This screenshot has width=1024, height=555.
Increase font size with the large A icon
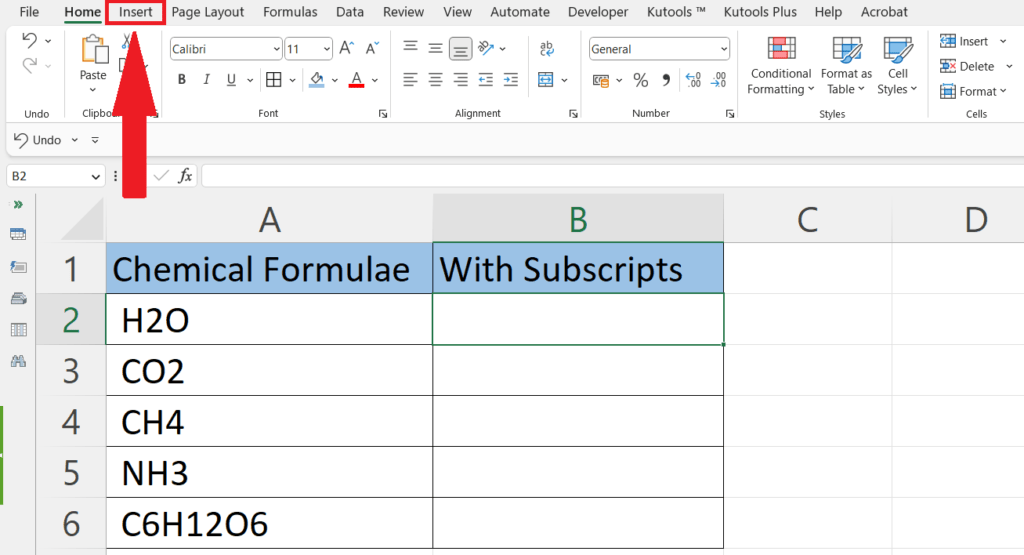coord(347,48)
